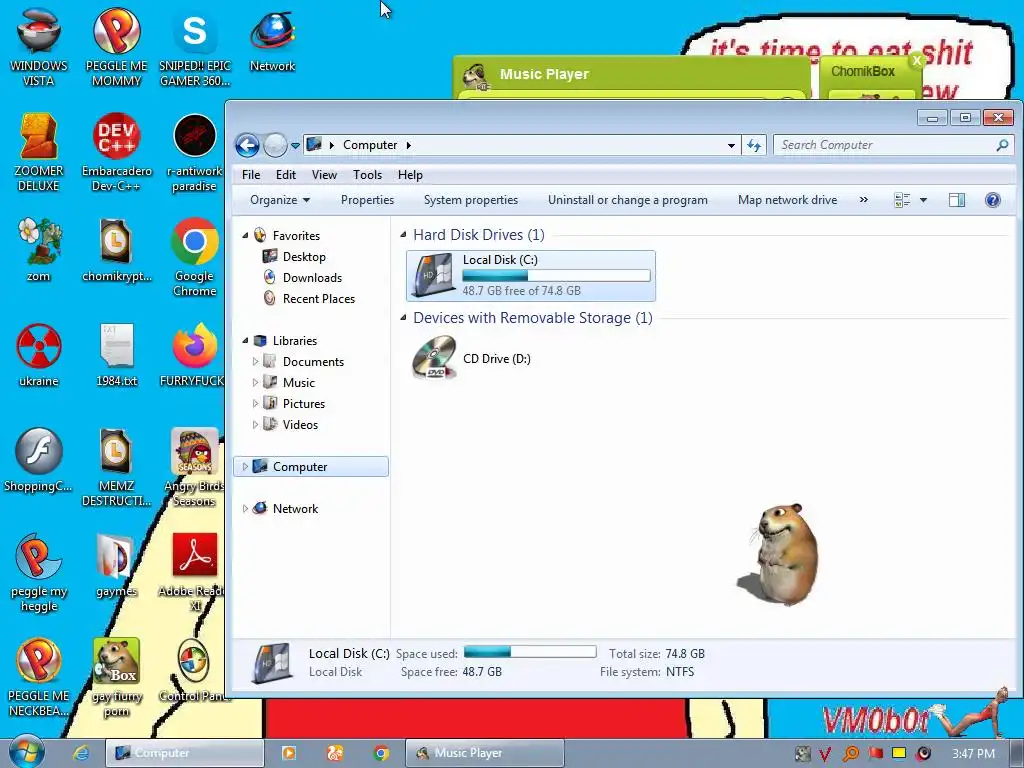Open the Organize dropdown
Image resolution: width=1024 pixels, height=768 pixels.
click(x=280, y=200)
